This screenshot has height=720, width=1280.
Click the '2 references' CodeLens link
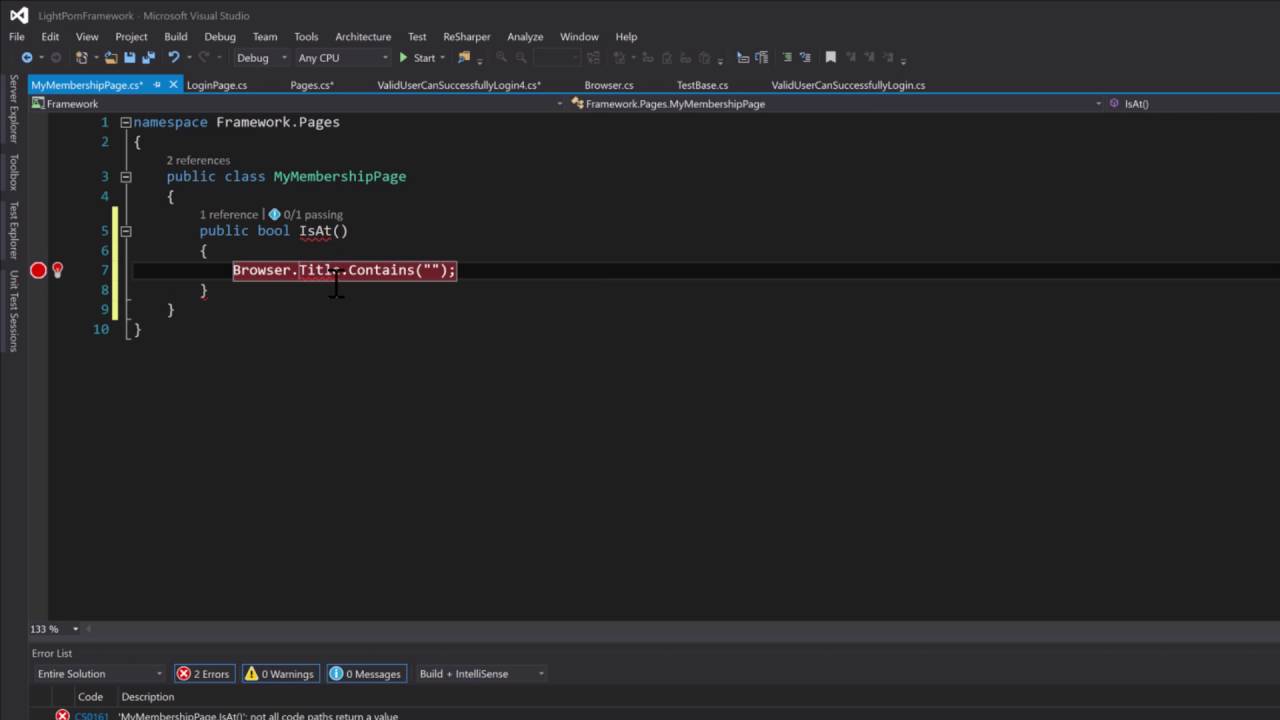pyautogui.click(x=198, y=160)
